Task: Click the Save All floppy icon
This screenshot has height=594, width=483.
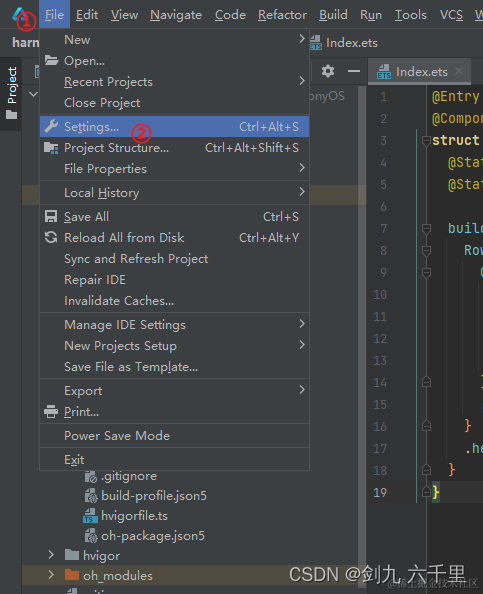Action: pos(51,216)
